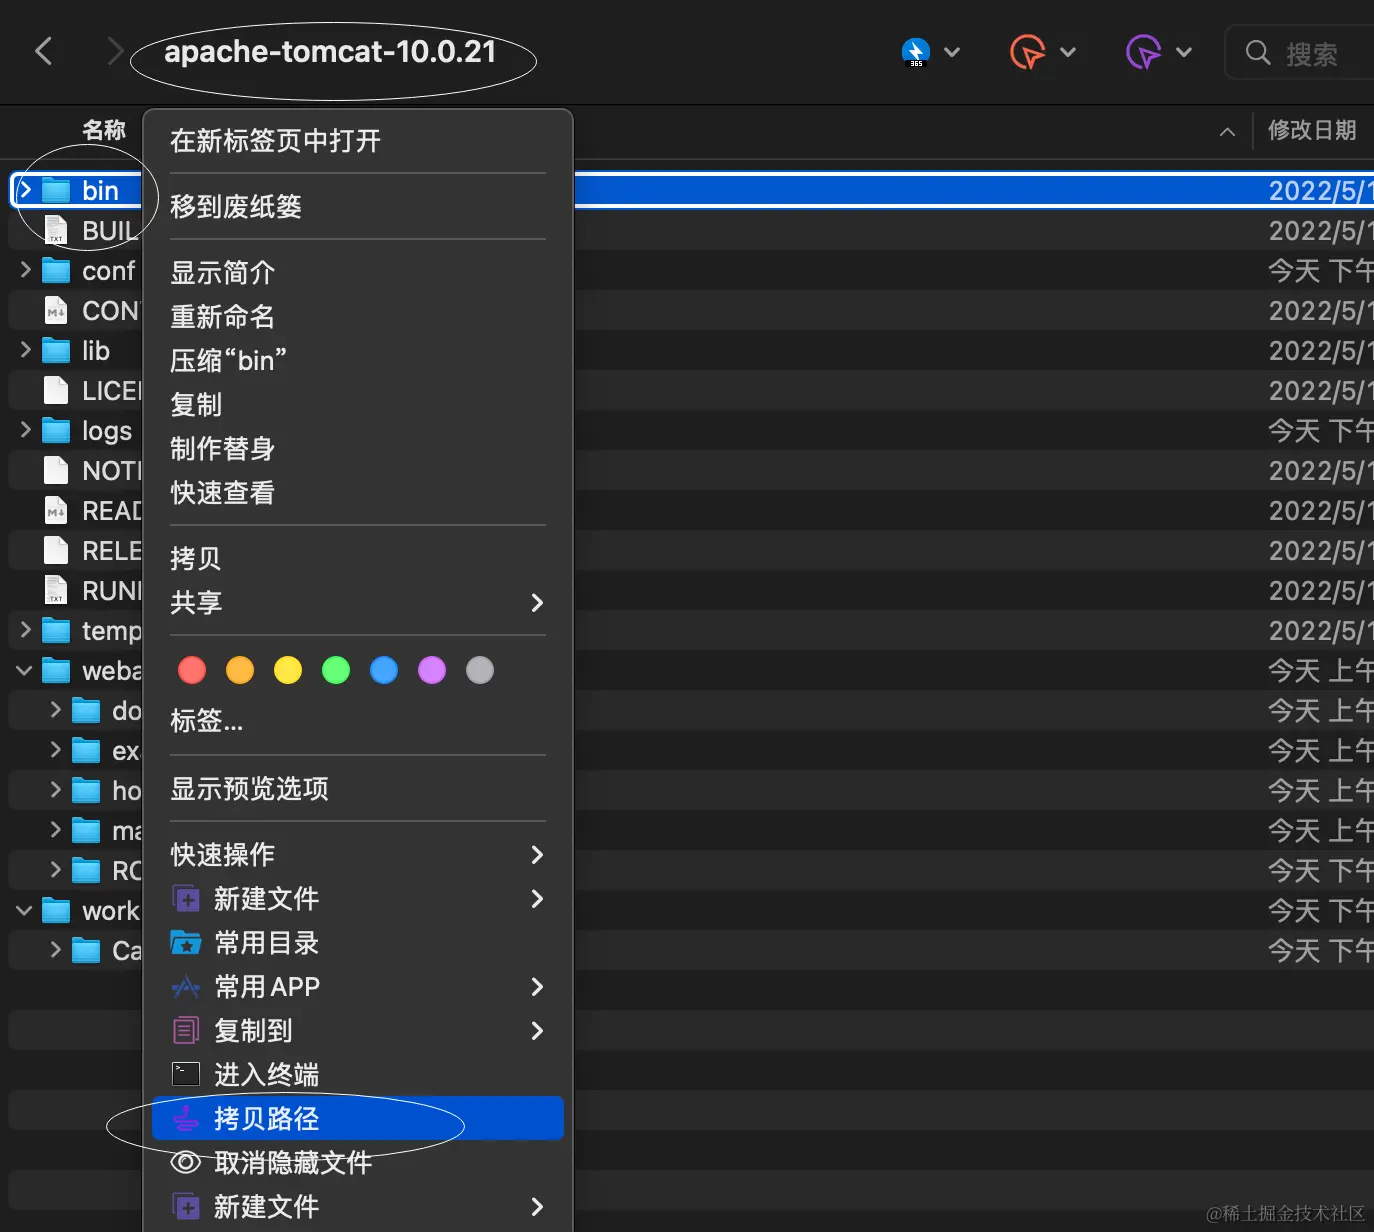The image size is (1374, 1232).
Task: Open 新建文件 submenu above 常用目录
Action: (x=358, y=899)
